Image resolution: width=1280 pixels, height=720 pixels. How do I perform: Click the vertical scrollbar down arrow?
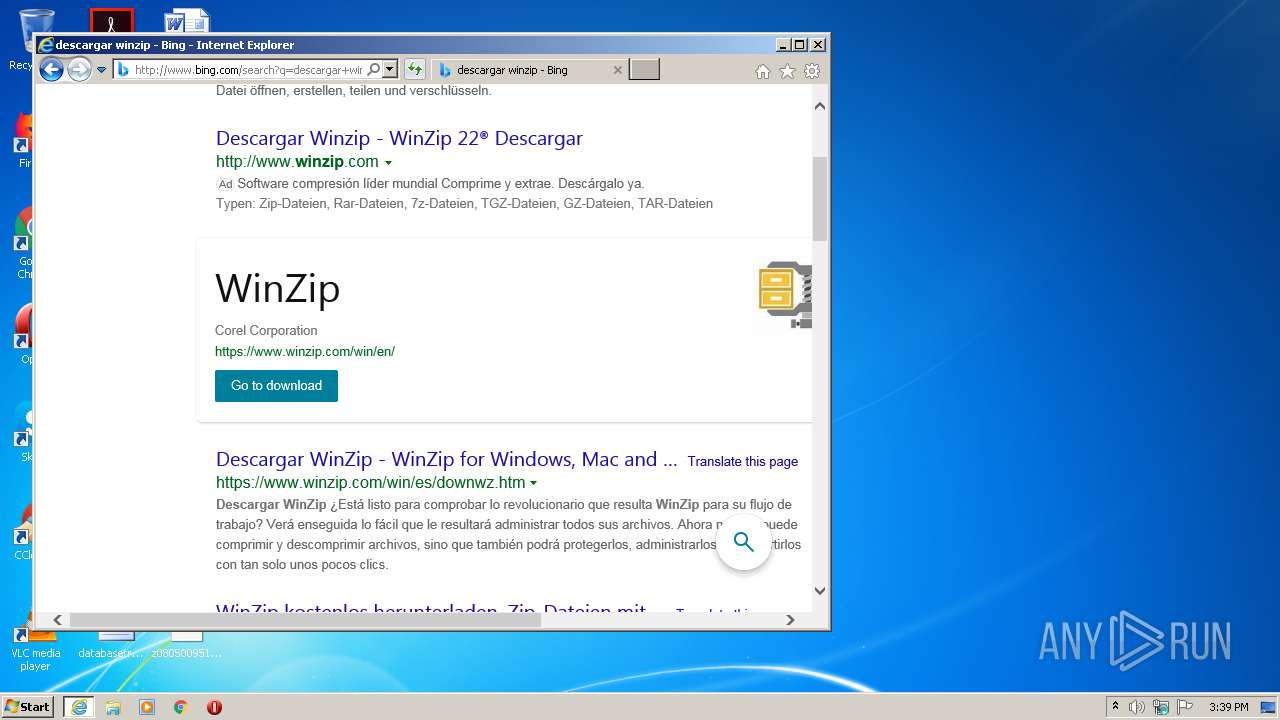tap(820, 590)
